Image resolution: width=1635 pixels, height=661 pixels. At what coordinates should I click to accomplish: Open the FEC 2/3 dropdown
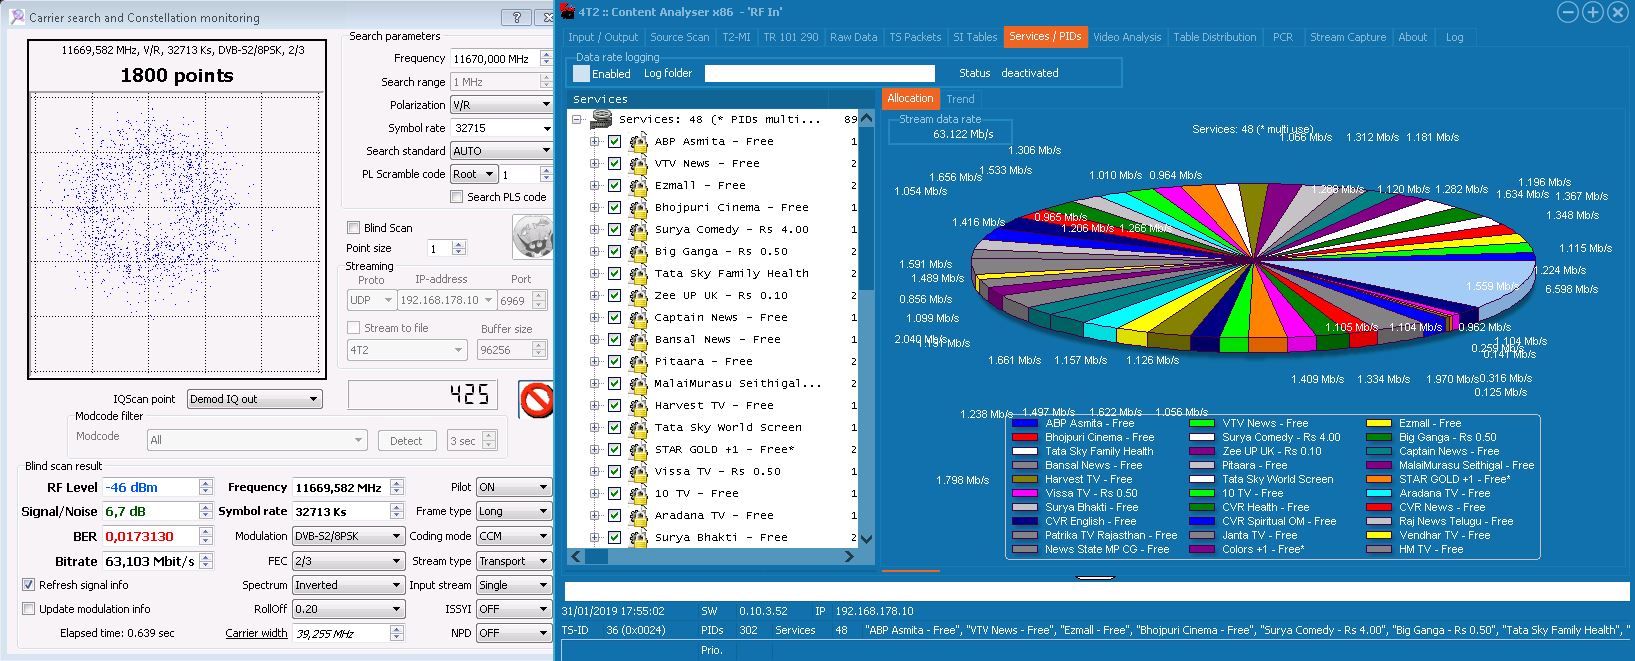[348, 561]
